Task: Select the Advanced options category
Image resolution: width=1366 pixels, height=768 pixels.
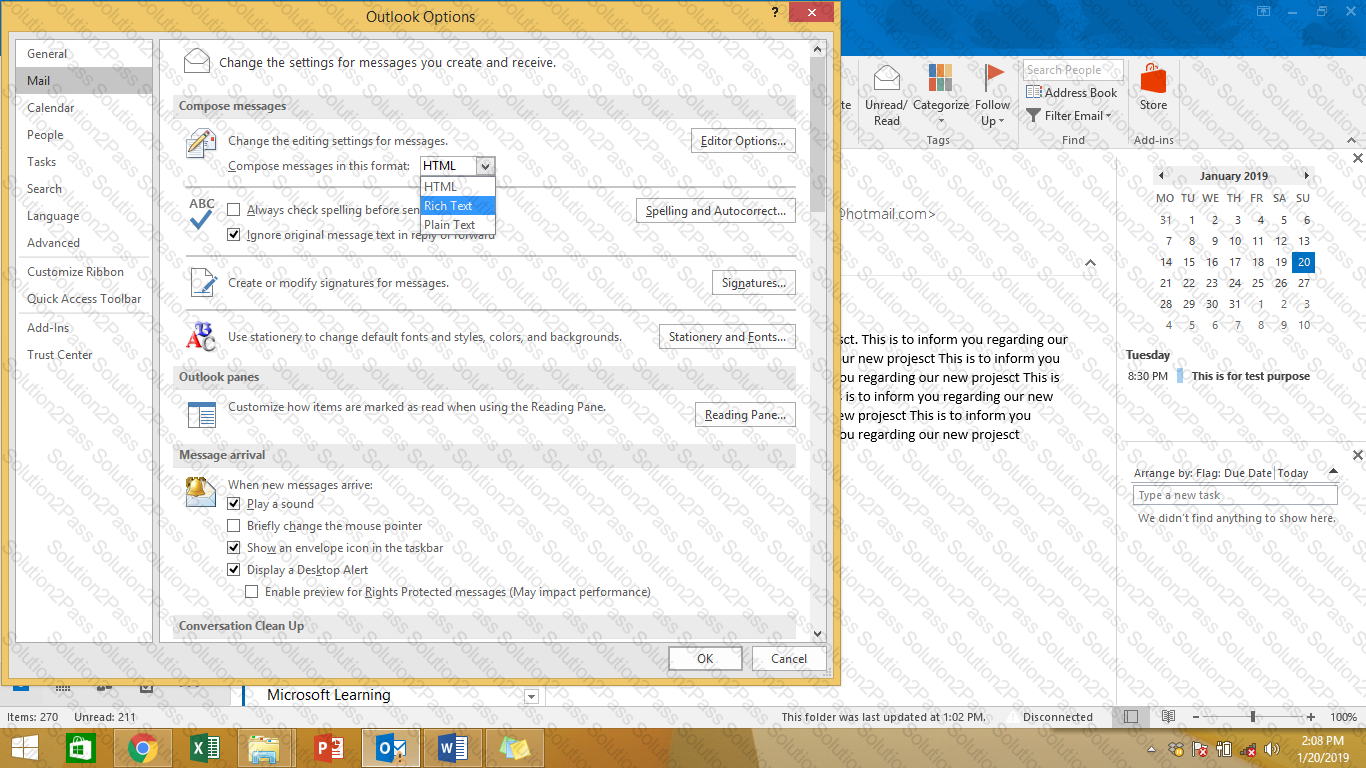Action: pyautogui.click(x=84, y=243)
